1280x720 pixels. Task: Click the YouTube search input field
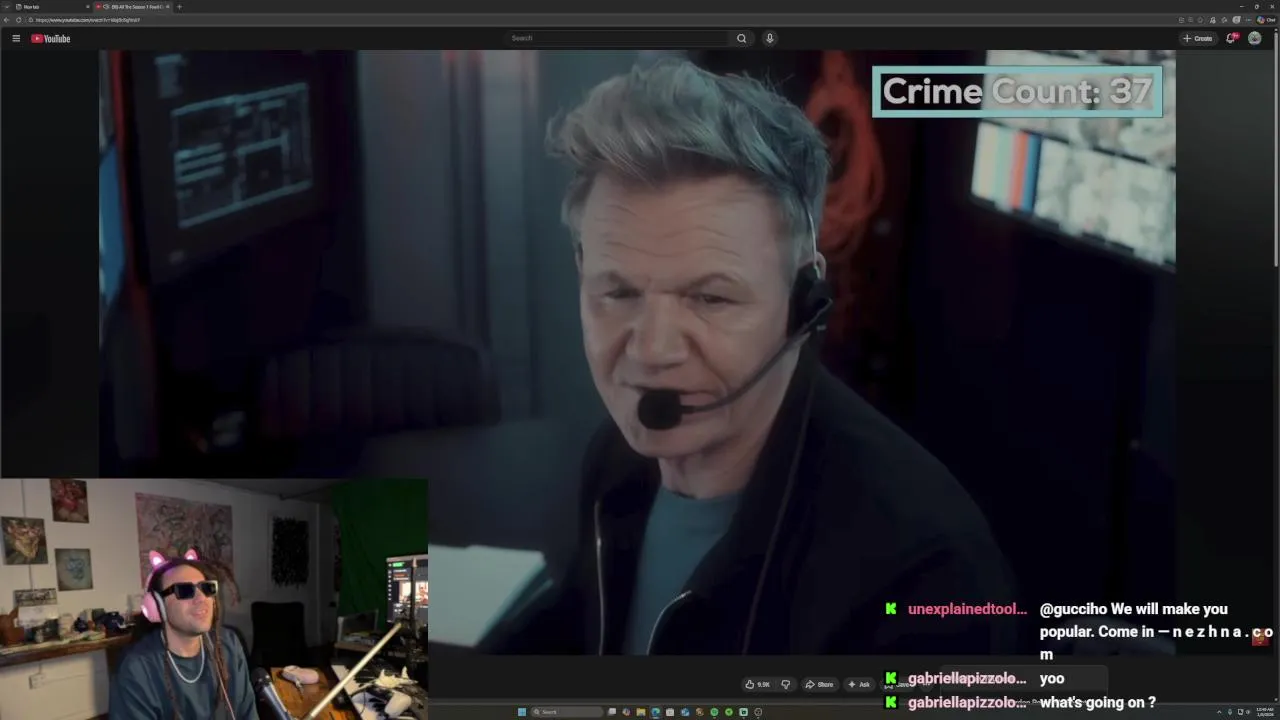(618, 38)
